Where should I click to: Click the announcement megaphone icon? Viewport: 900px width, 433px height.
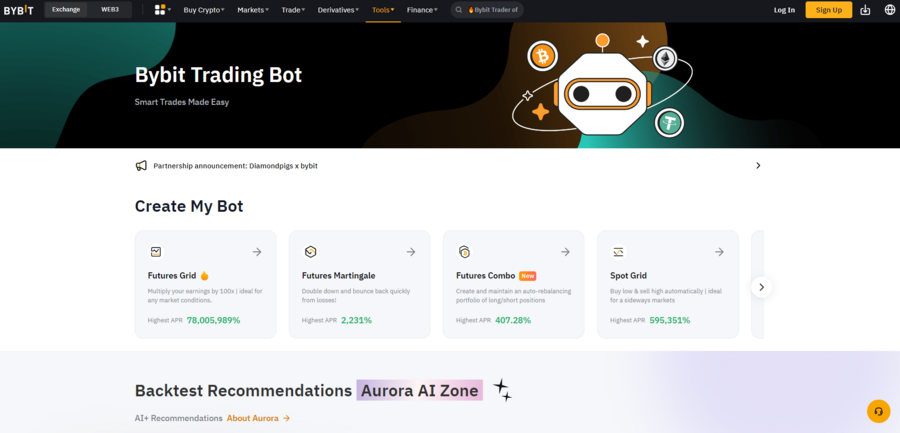141,166
